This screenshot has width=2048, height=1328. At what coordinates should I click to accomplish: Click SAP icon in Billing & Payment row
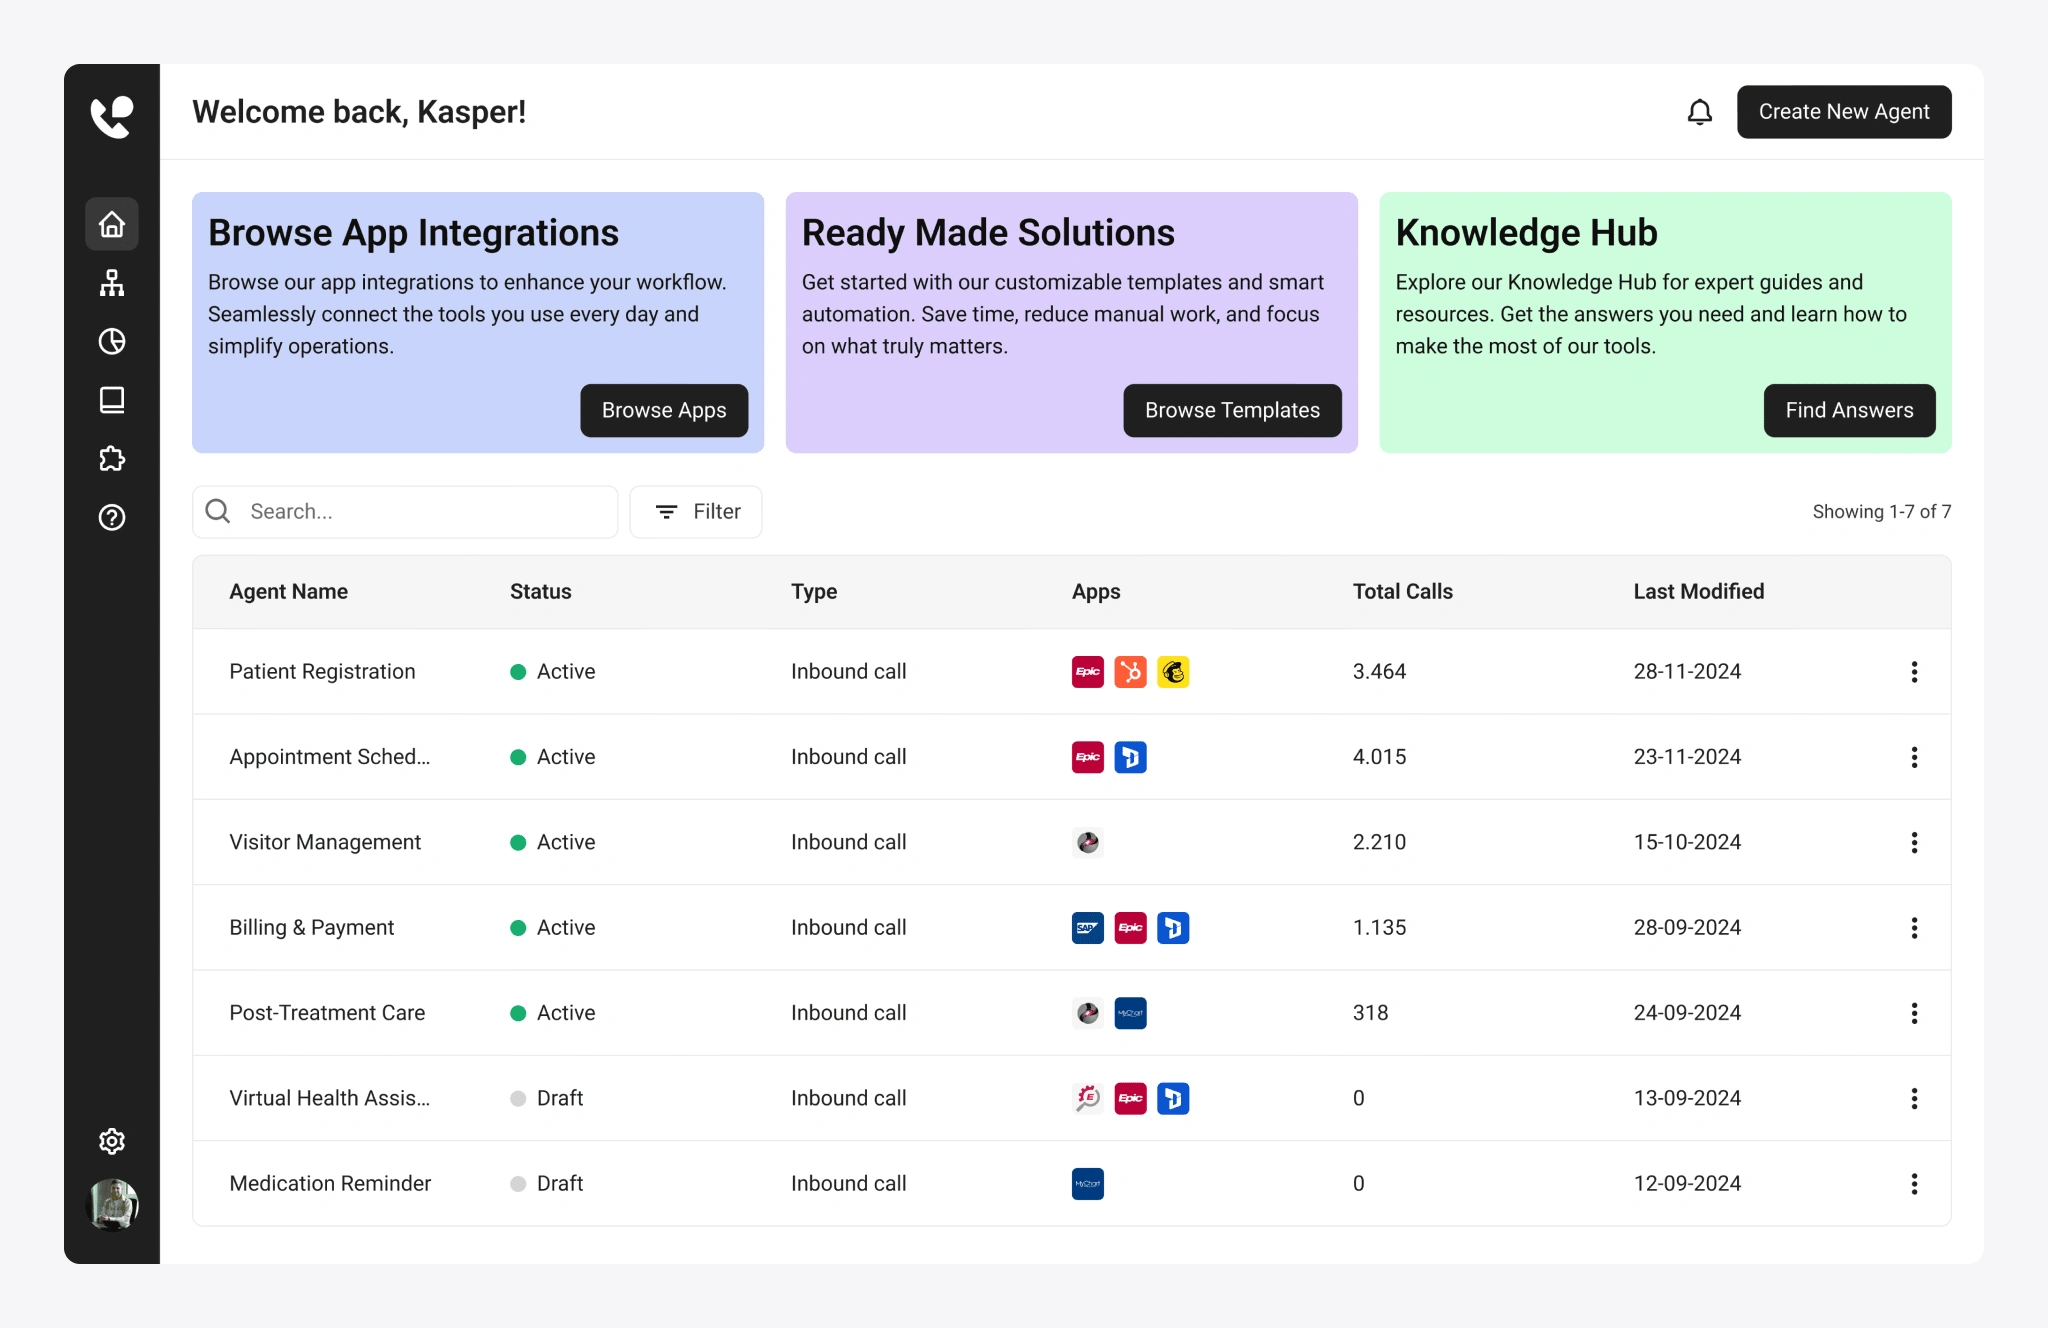tap(1088, 928)
